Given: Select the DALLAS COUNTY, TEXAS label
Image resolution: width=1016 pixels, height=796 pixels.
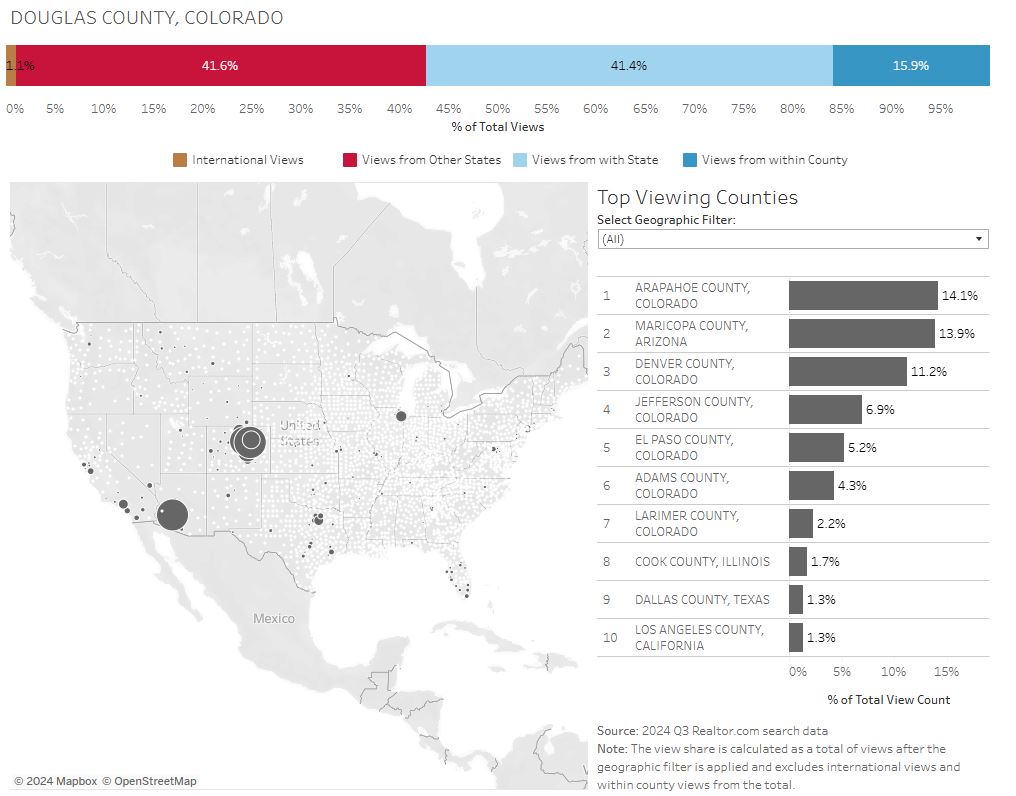Looking at the screenshot, I should [702, 600].
